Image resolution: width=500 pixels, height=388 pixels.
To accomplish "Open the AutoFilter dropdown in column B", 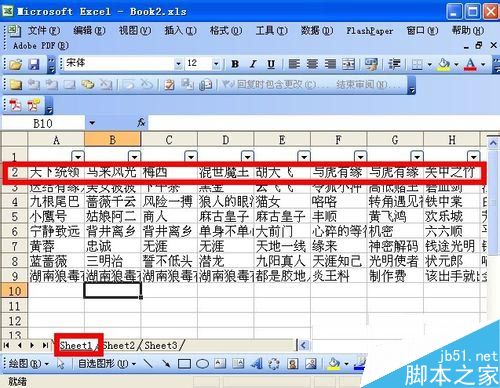I will coord(134,156).
